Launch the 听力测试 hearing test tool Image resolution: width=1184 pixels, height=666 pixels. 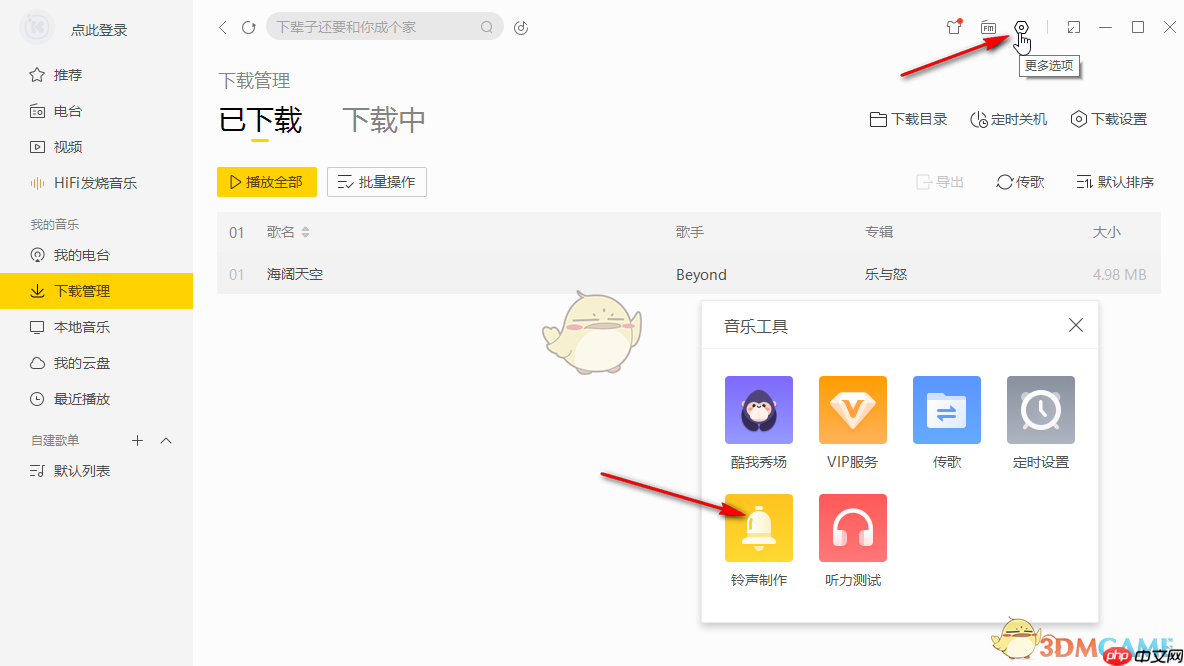(852, 528)
